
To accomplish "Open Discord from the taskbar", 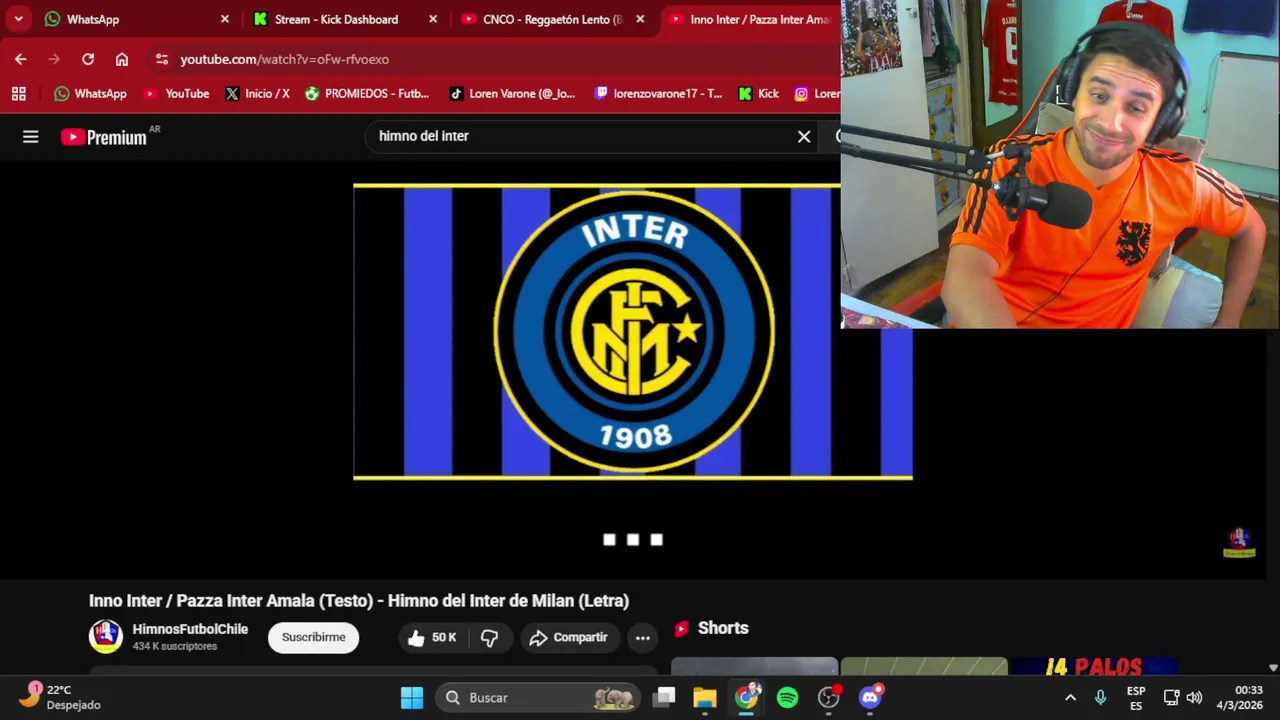I will pyautogui.click(x=870, y=697).
